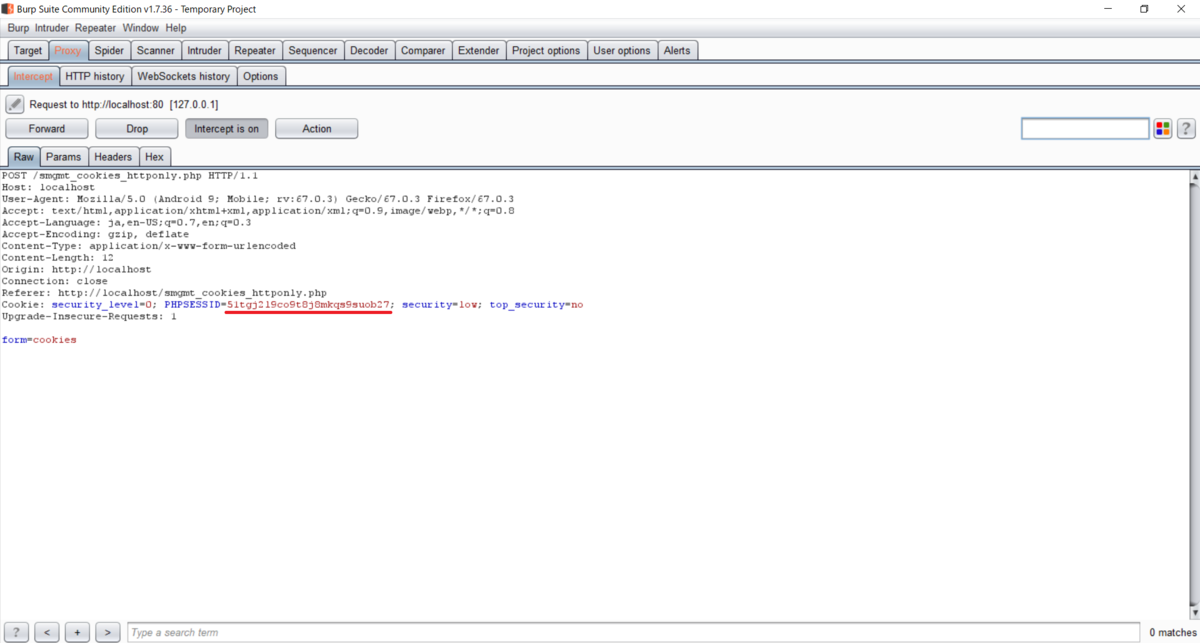The width and height of the screenshot is (1200, 643).
Task: Click the Referer header line
Action: (x=164, y=293)
